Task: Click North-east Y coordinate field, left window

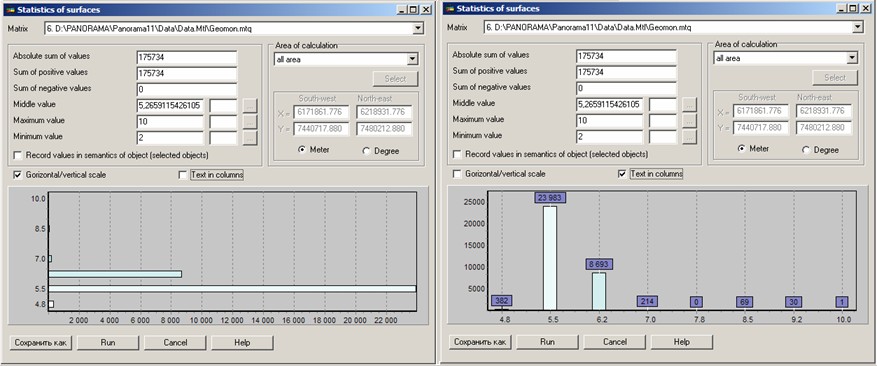Action: [383, 129]
